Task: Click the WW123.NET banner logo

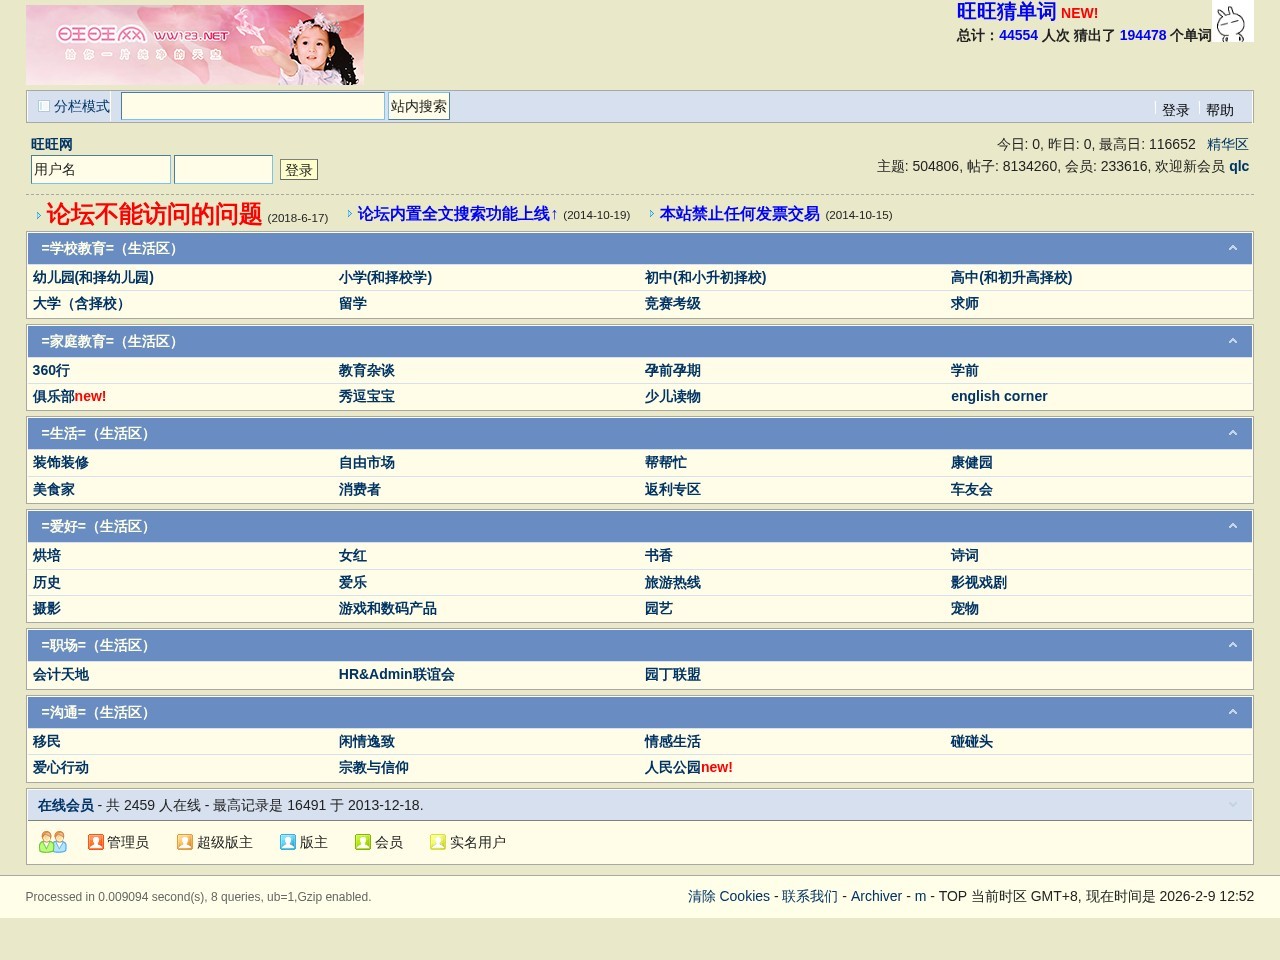Action: (195, 45)
